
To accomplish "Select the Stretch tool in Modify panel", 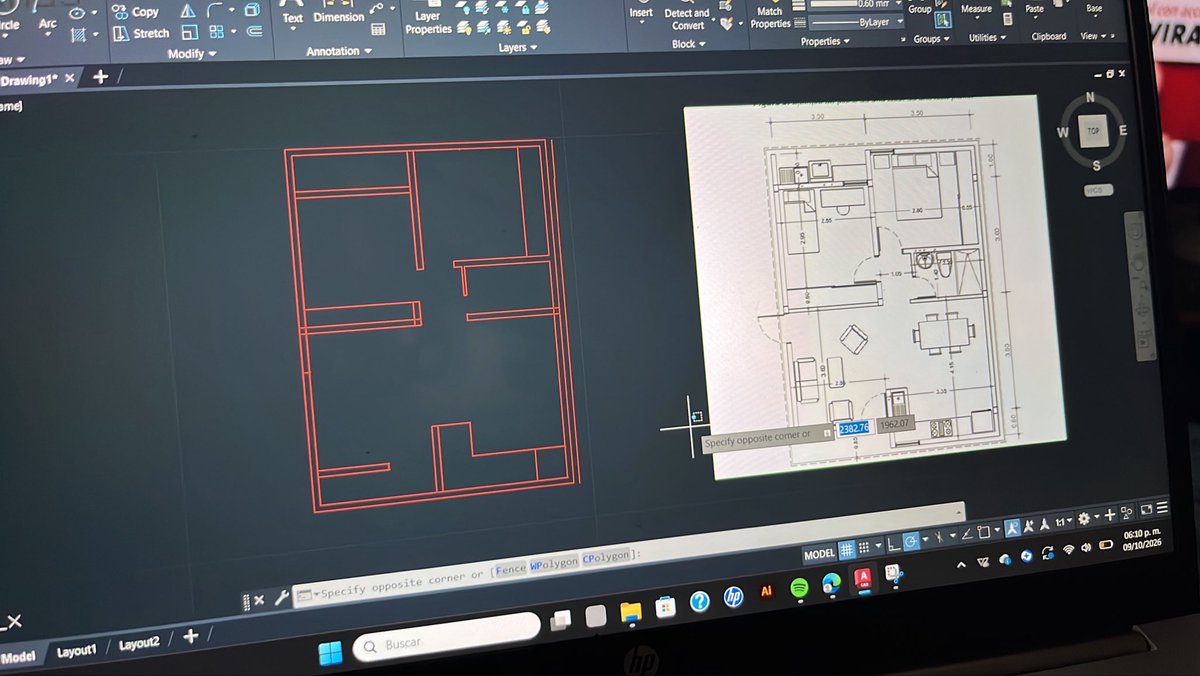I will (140, 33).
